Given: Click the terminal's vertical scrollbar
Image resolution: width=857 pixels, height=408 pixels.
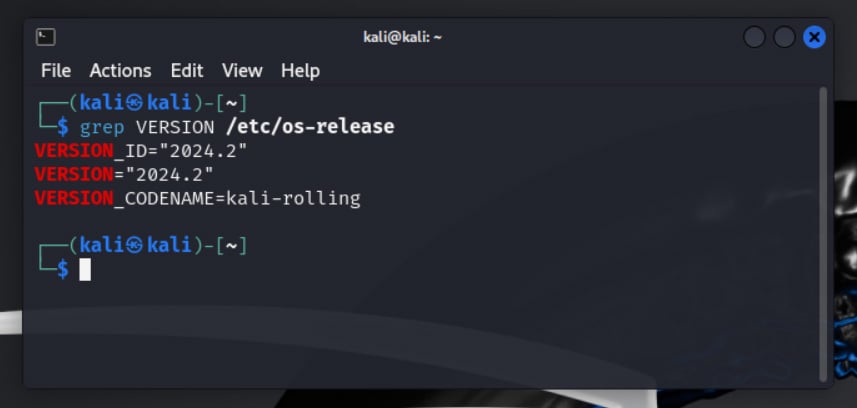Looking at the screenshot, I should tap(823, 230).
